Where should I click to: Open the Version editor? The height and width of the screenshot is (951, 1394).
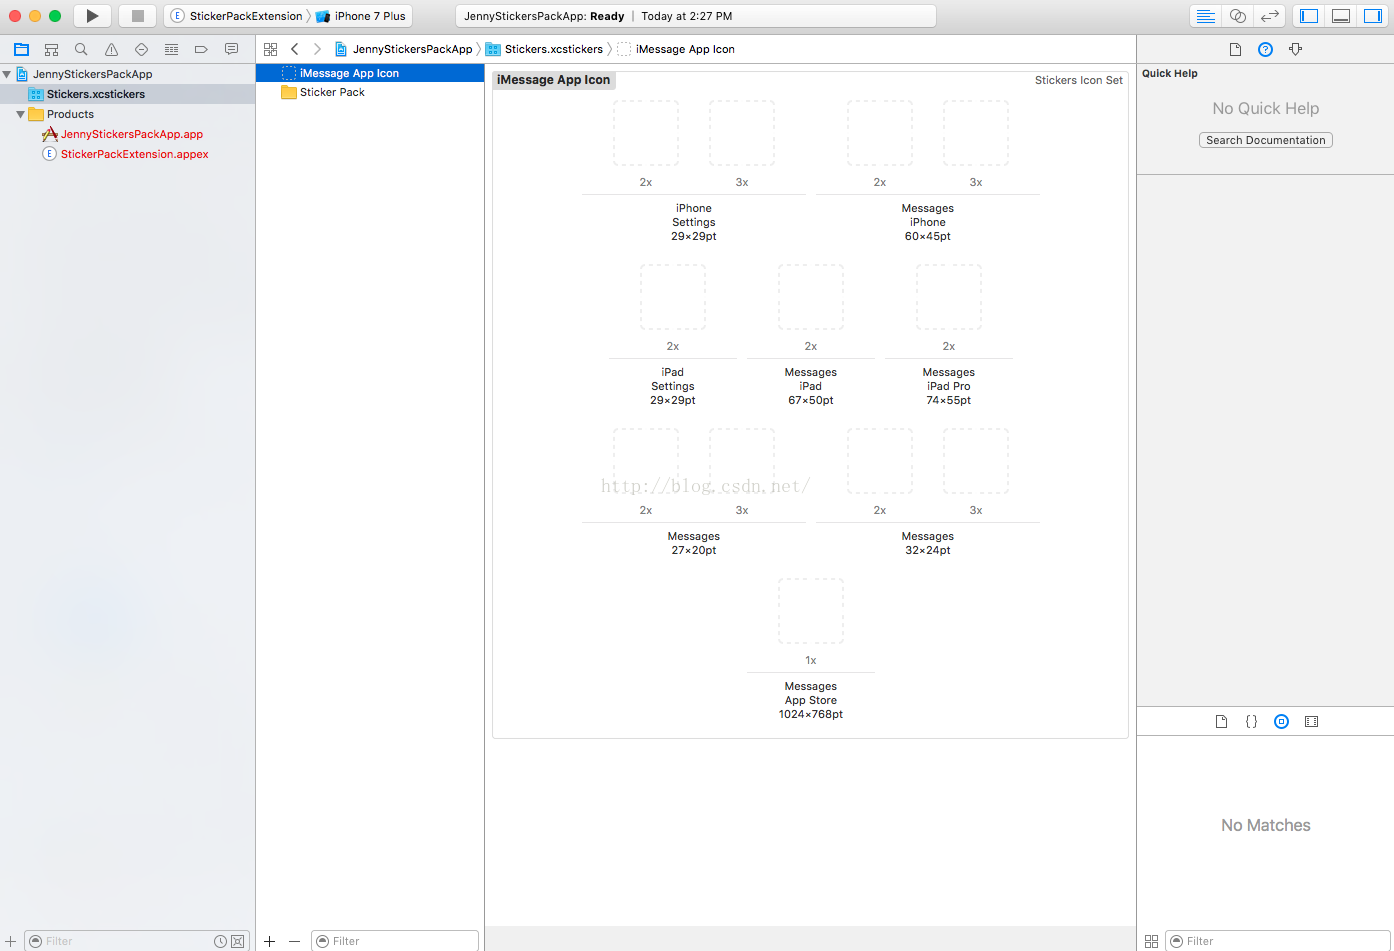1269,16
